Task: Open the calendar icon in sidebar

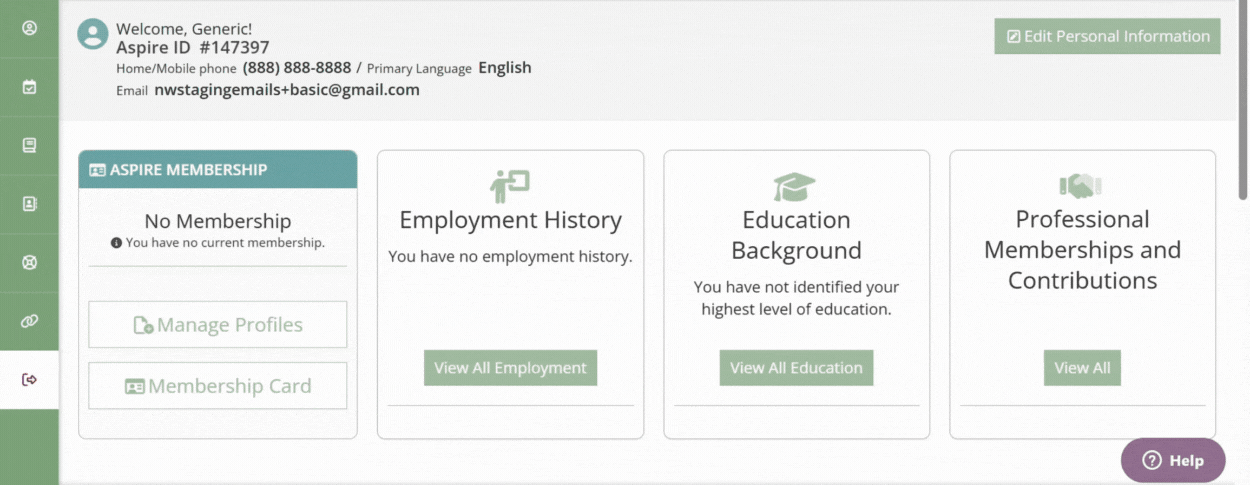Action: (x=29, y=87)
